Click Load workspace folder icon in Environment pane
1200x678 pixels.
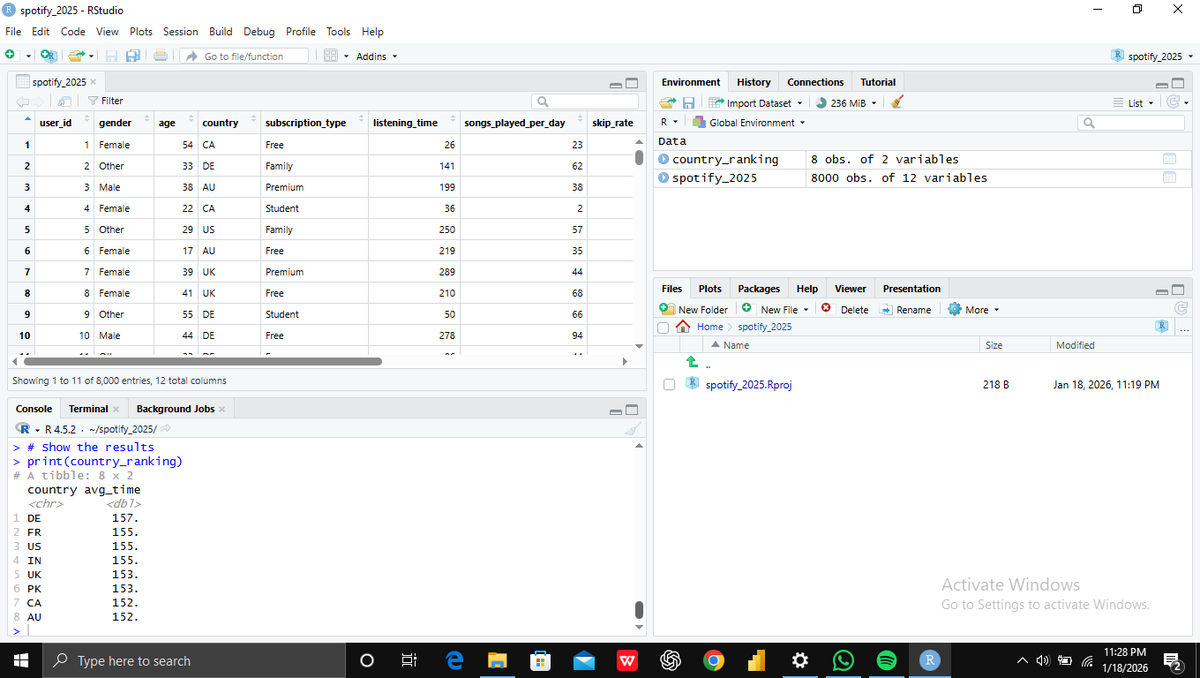click(x=670, y=103)
